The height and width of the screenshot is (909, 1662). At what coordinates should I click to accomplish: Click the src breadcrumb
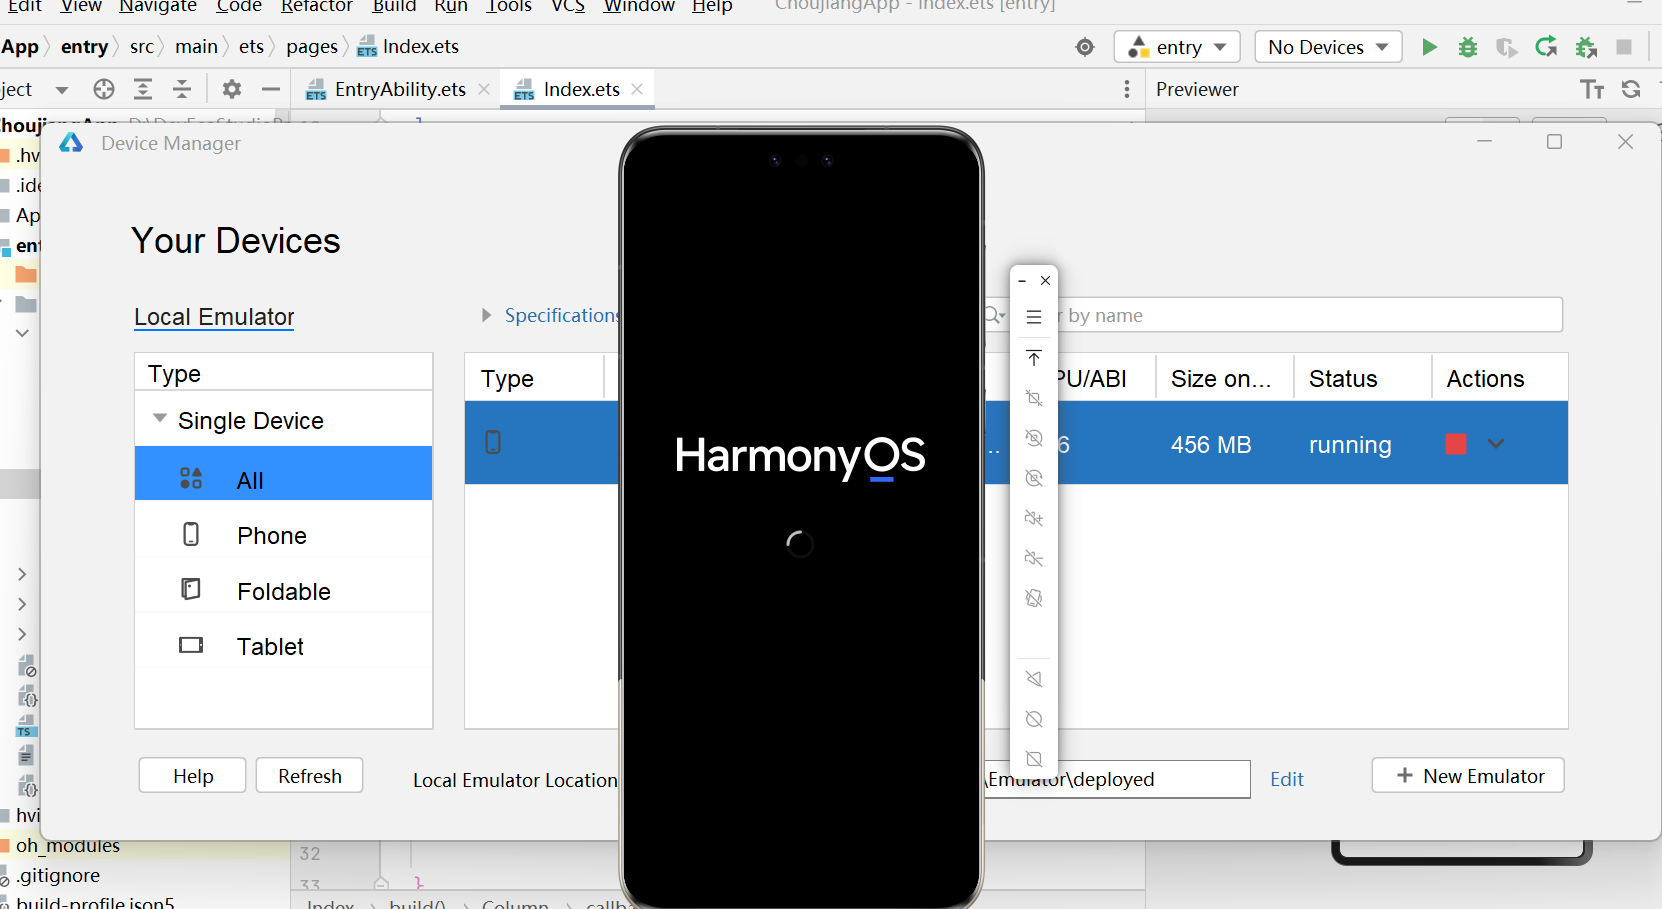[142, 47]
